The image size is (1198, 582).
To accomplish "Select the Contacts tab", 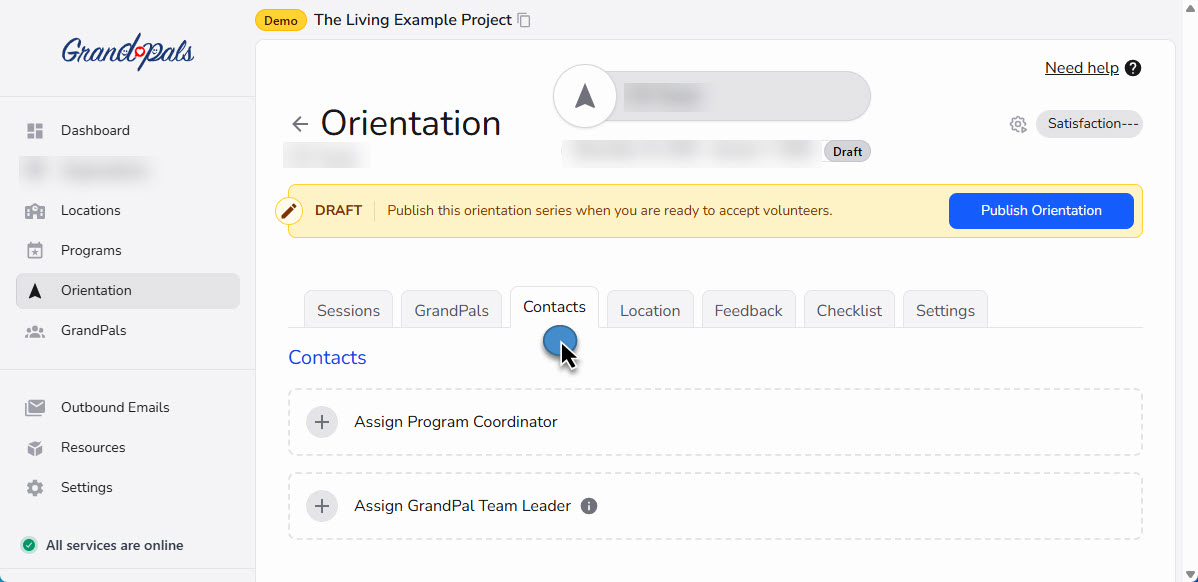I will click(554, 307).
